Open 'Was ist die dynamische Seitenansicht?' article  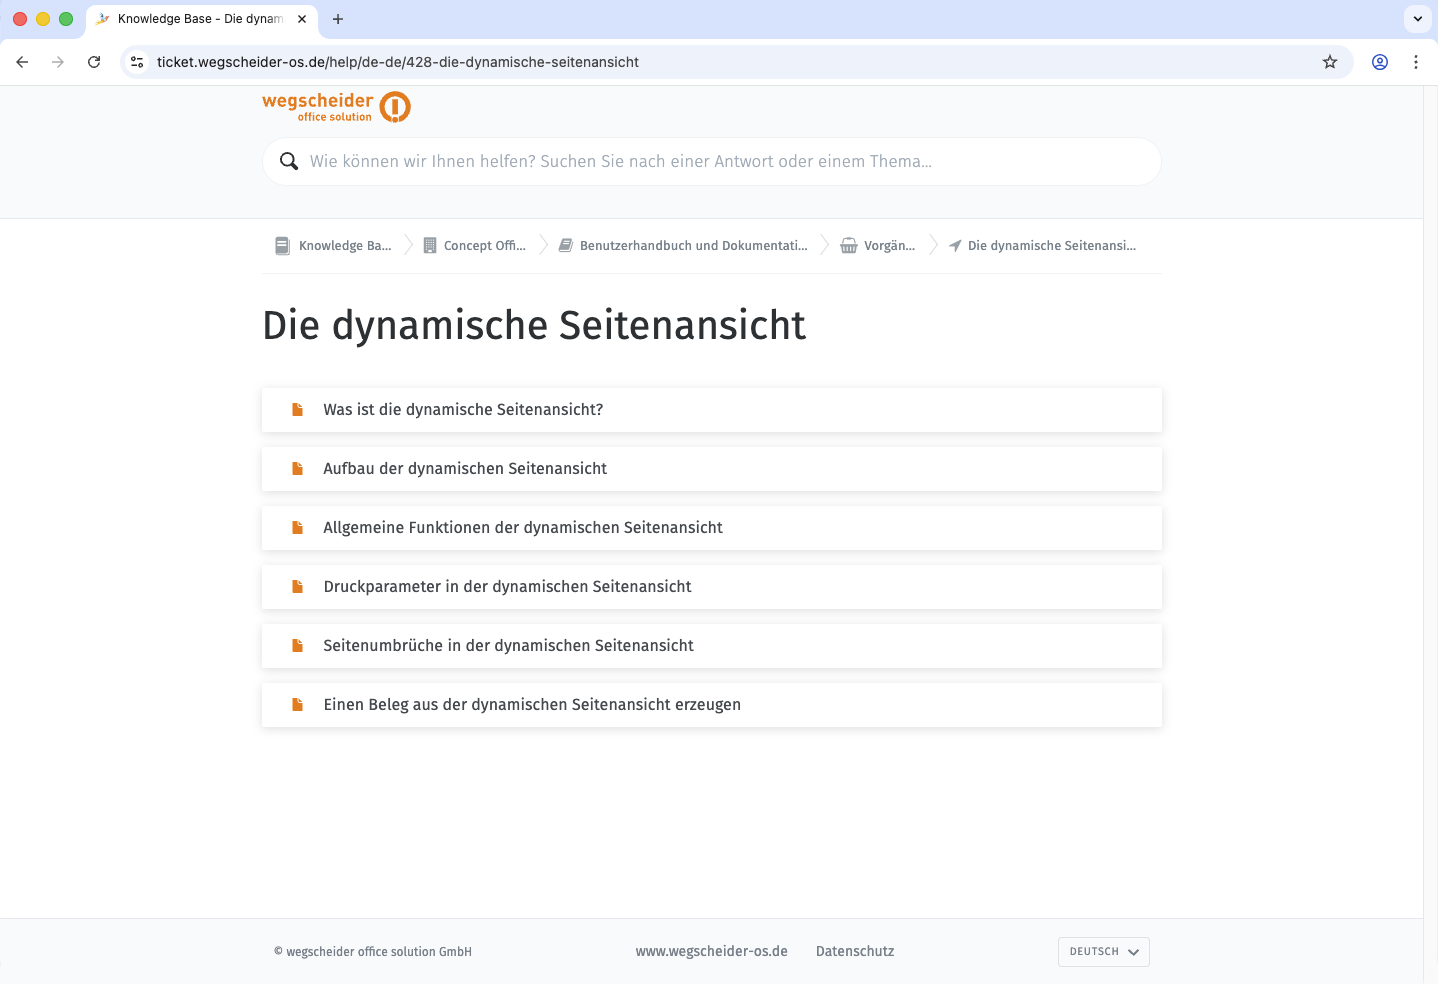coord(463,410)
